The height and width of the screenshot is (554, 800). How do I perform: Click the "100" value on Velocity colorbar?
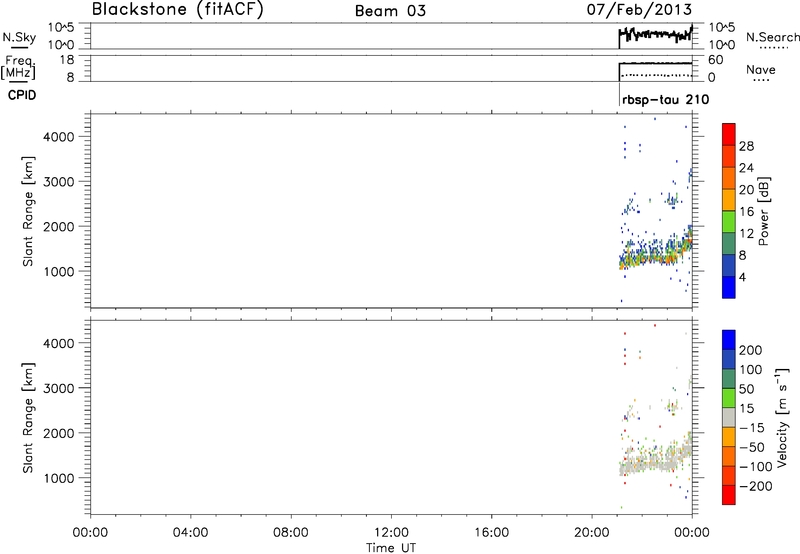751,370
